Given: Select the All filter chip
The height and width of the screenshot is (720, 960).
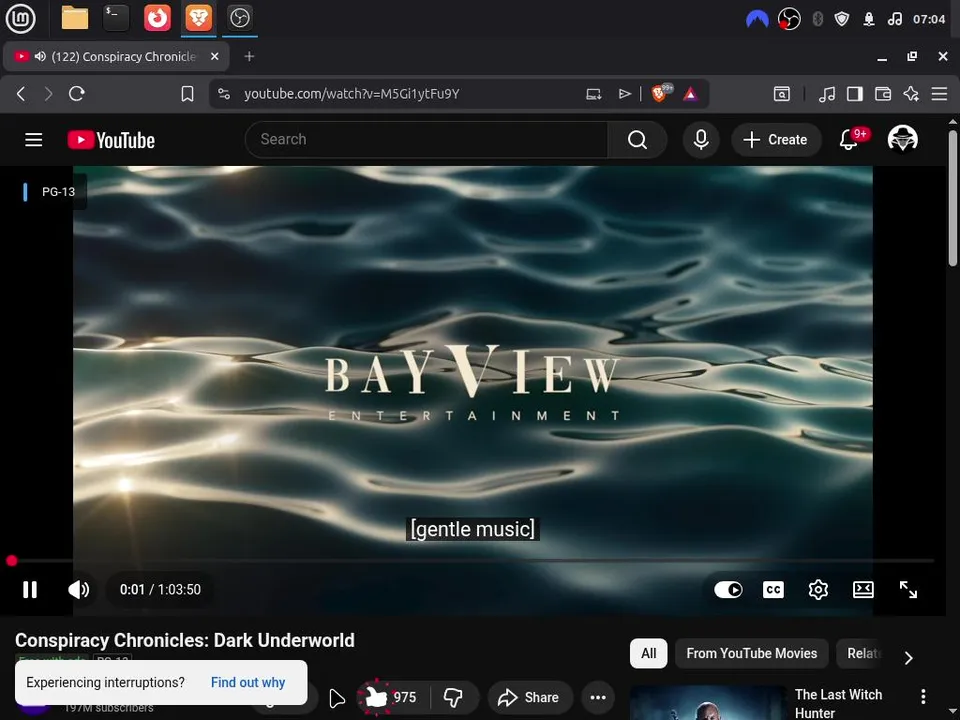Looking at the screenshot, I should pyautogui.click(x=648, y=653).
